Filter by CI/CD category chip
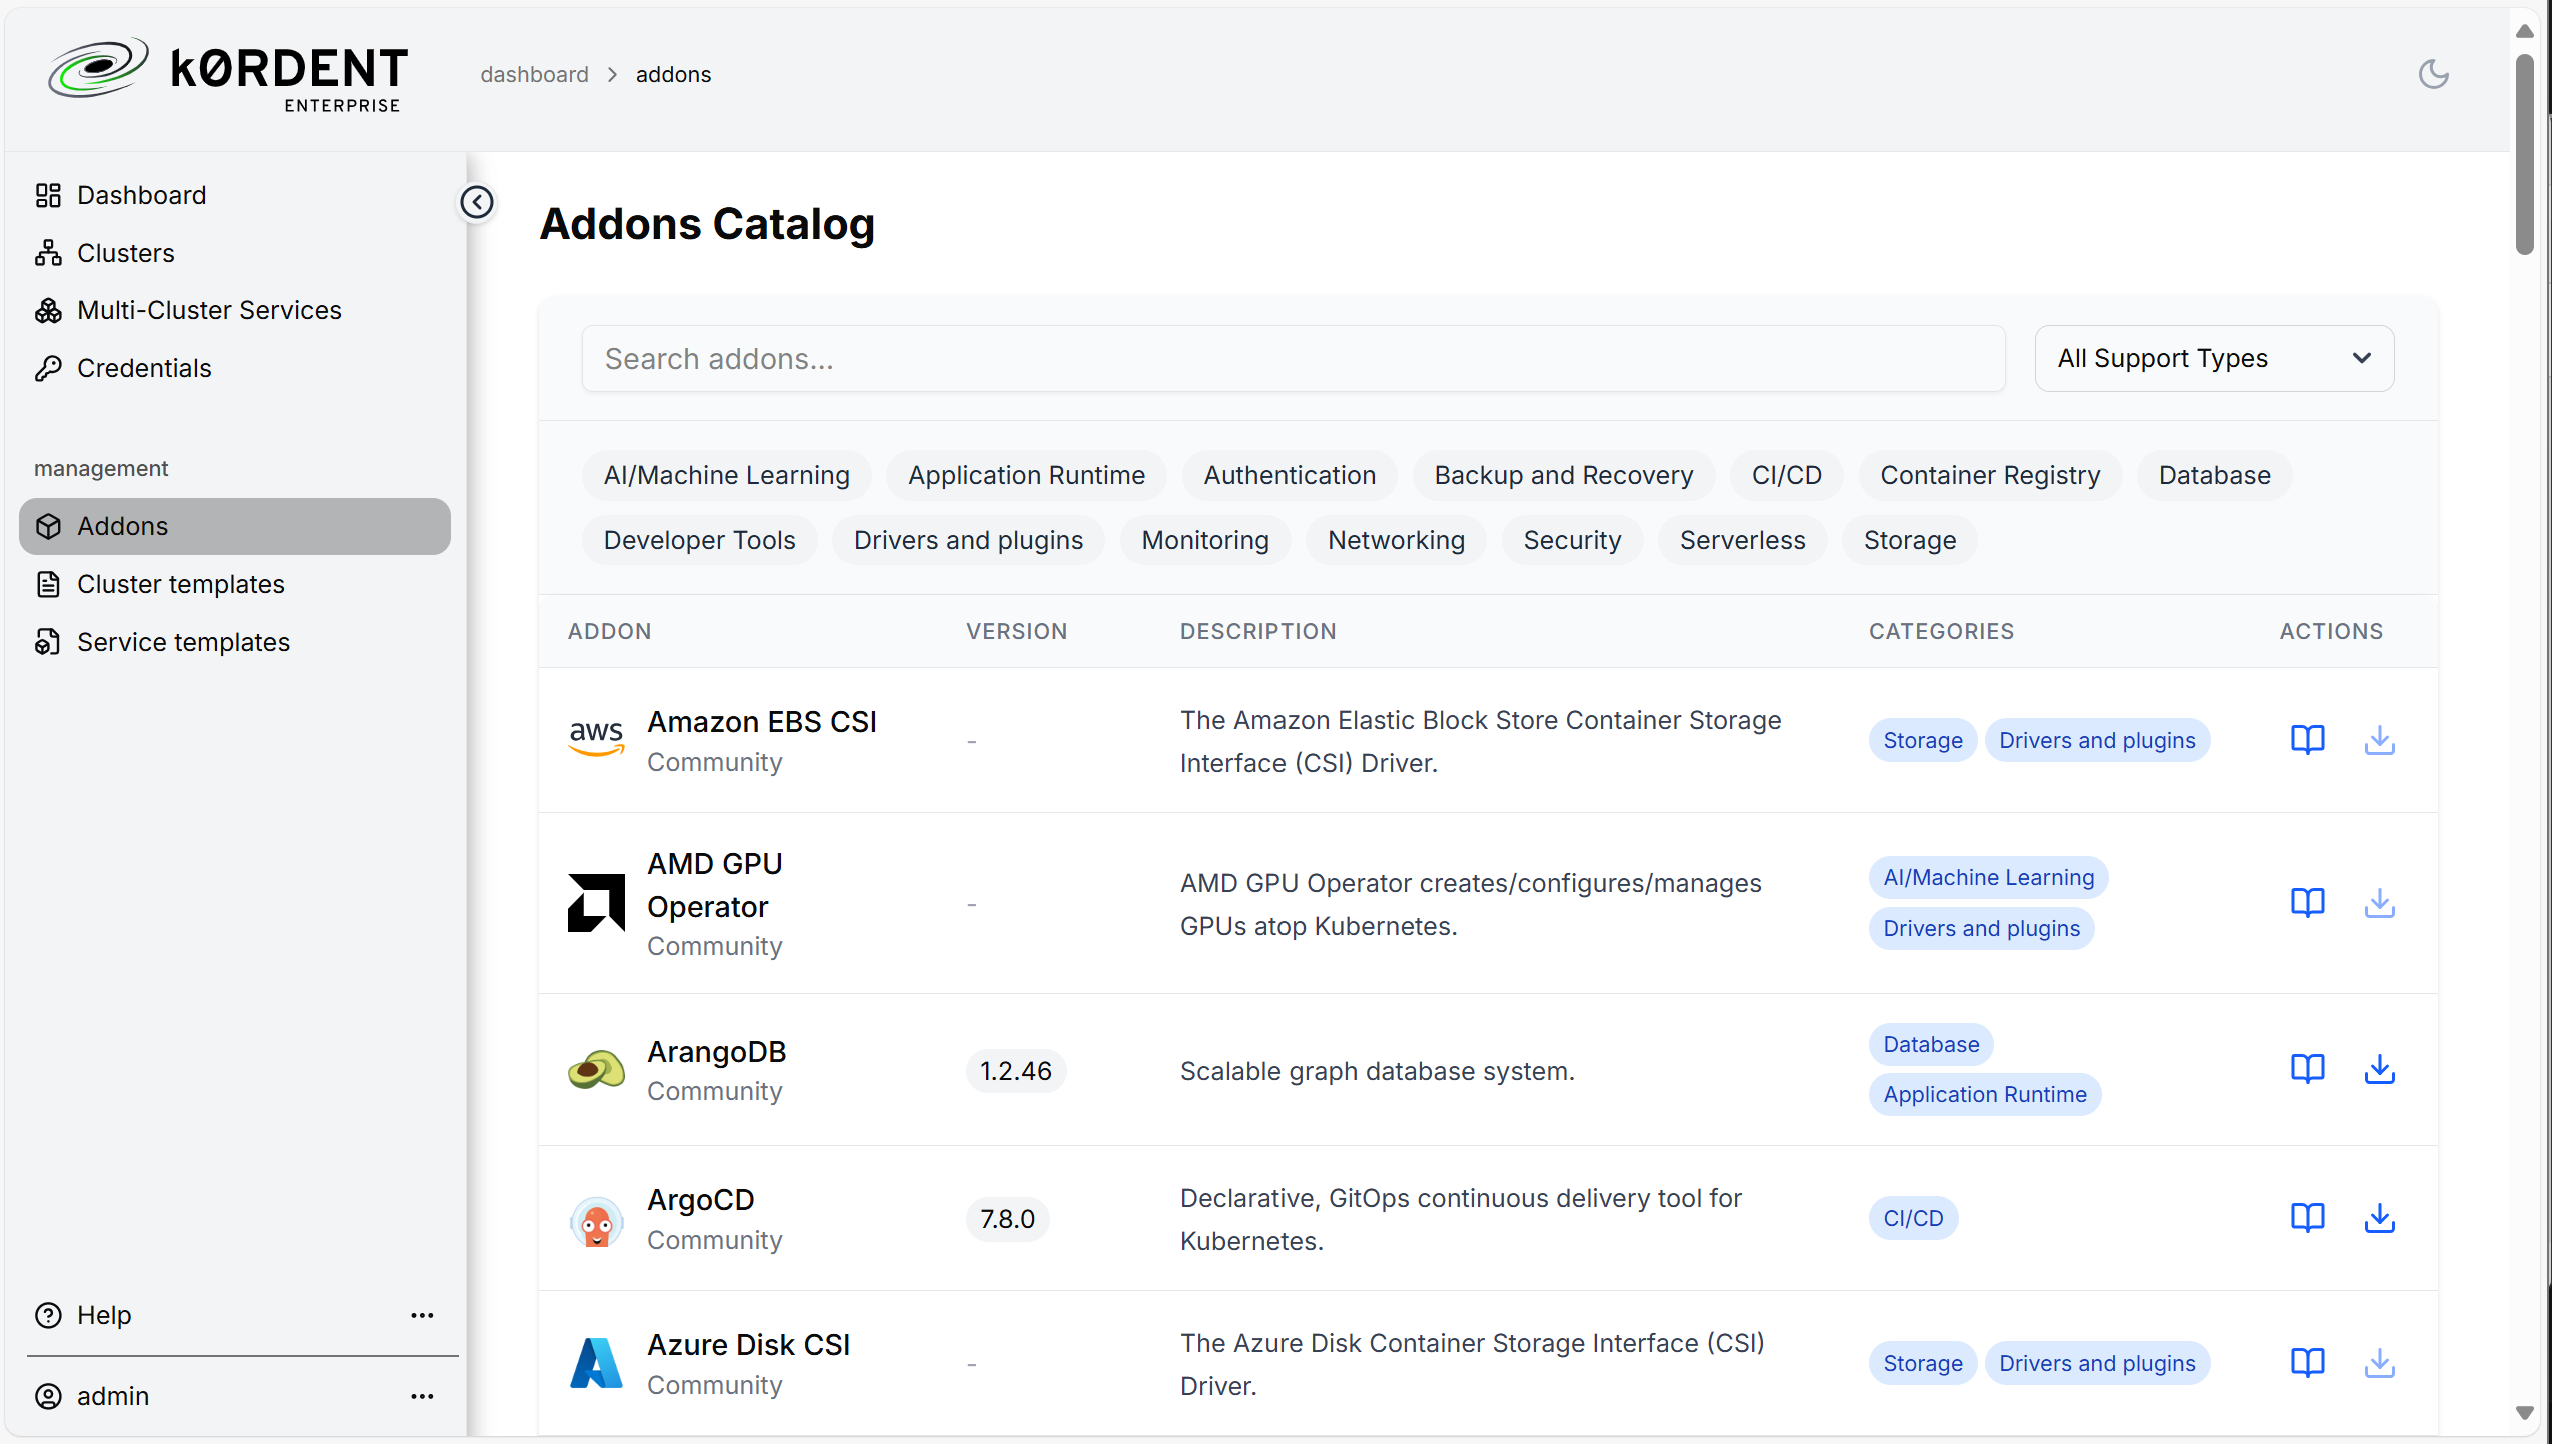The width and height of the screenshot is (2552, 1444). tap(1786, 475)
